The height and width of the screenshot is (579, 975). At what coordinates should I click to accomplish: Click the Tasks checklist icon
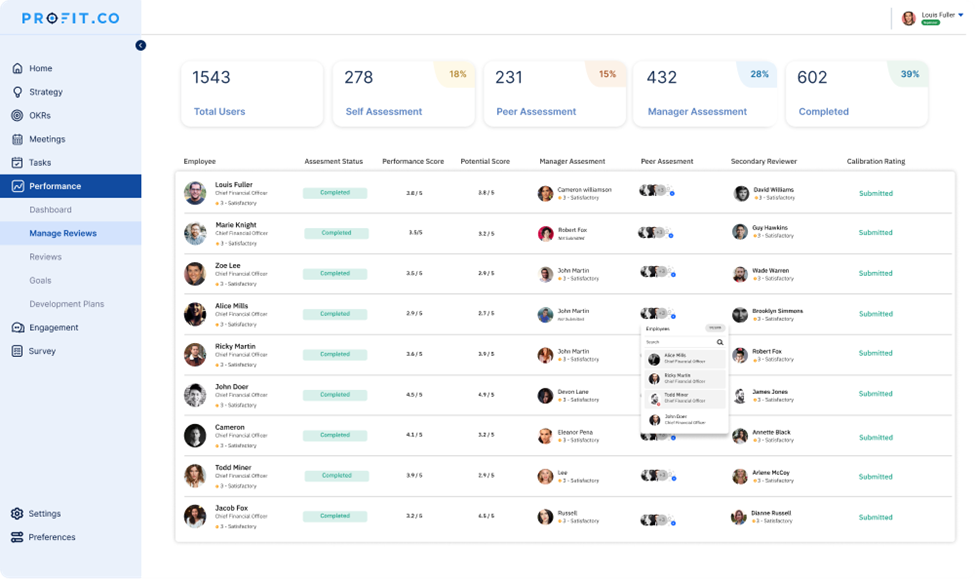click(x=17, y=163)
